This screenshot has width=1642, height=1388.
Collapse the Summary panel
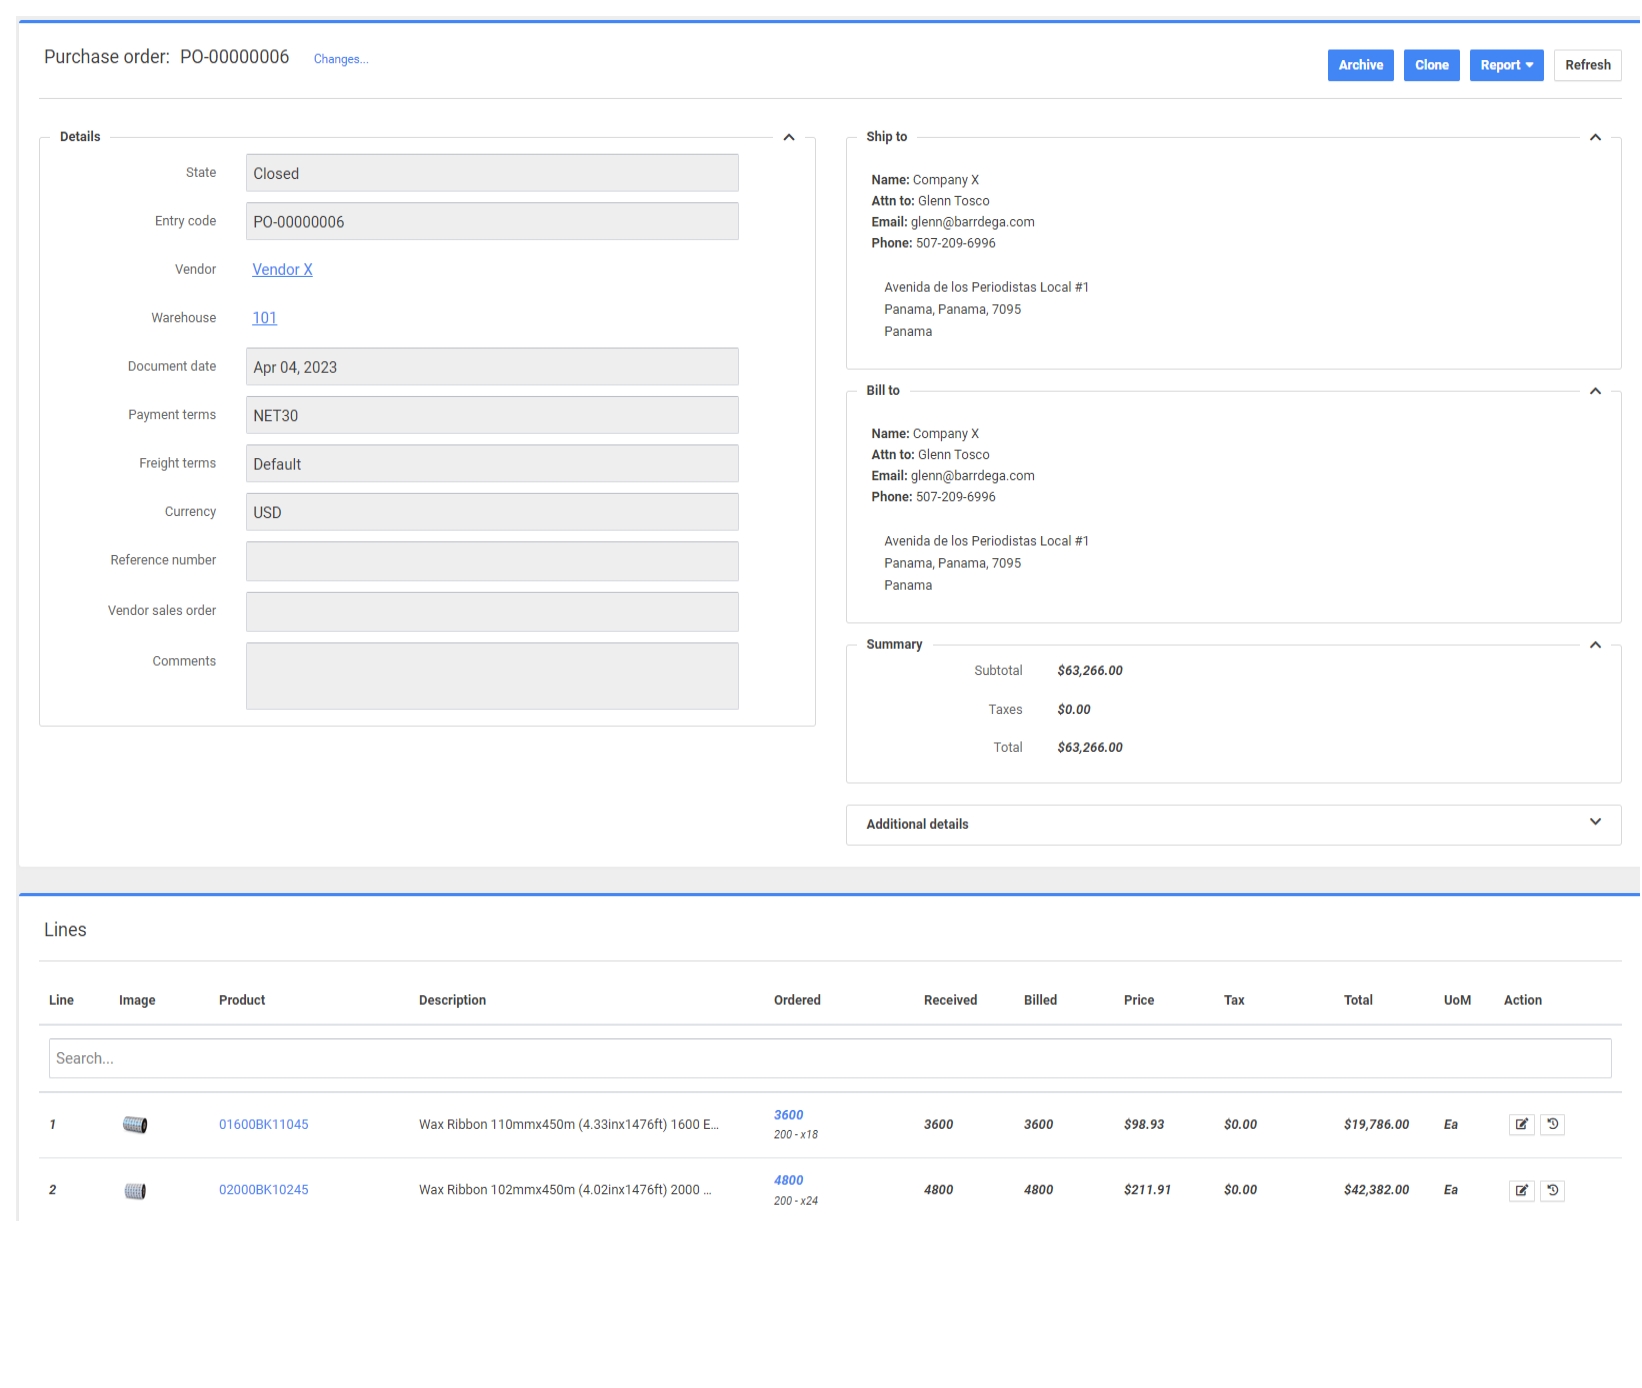[1595, 645]
